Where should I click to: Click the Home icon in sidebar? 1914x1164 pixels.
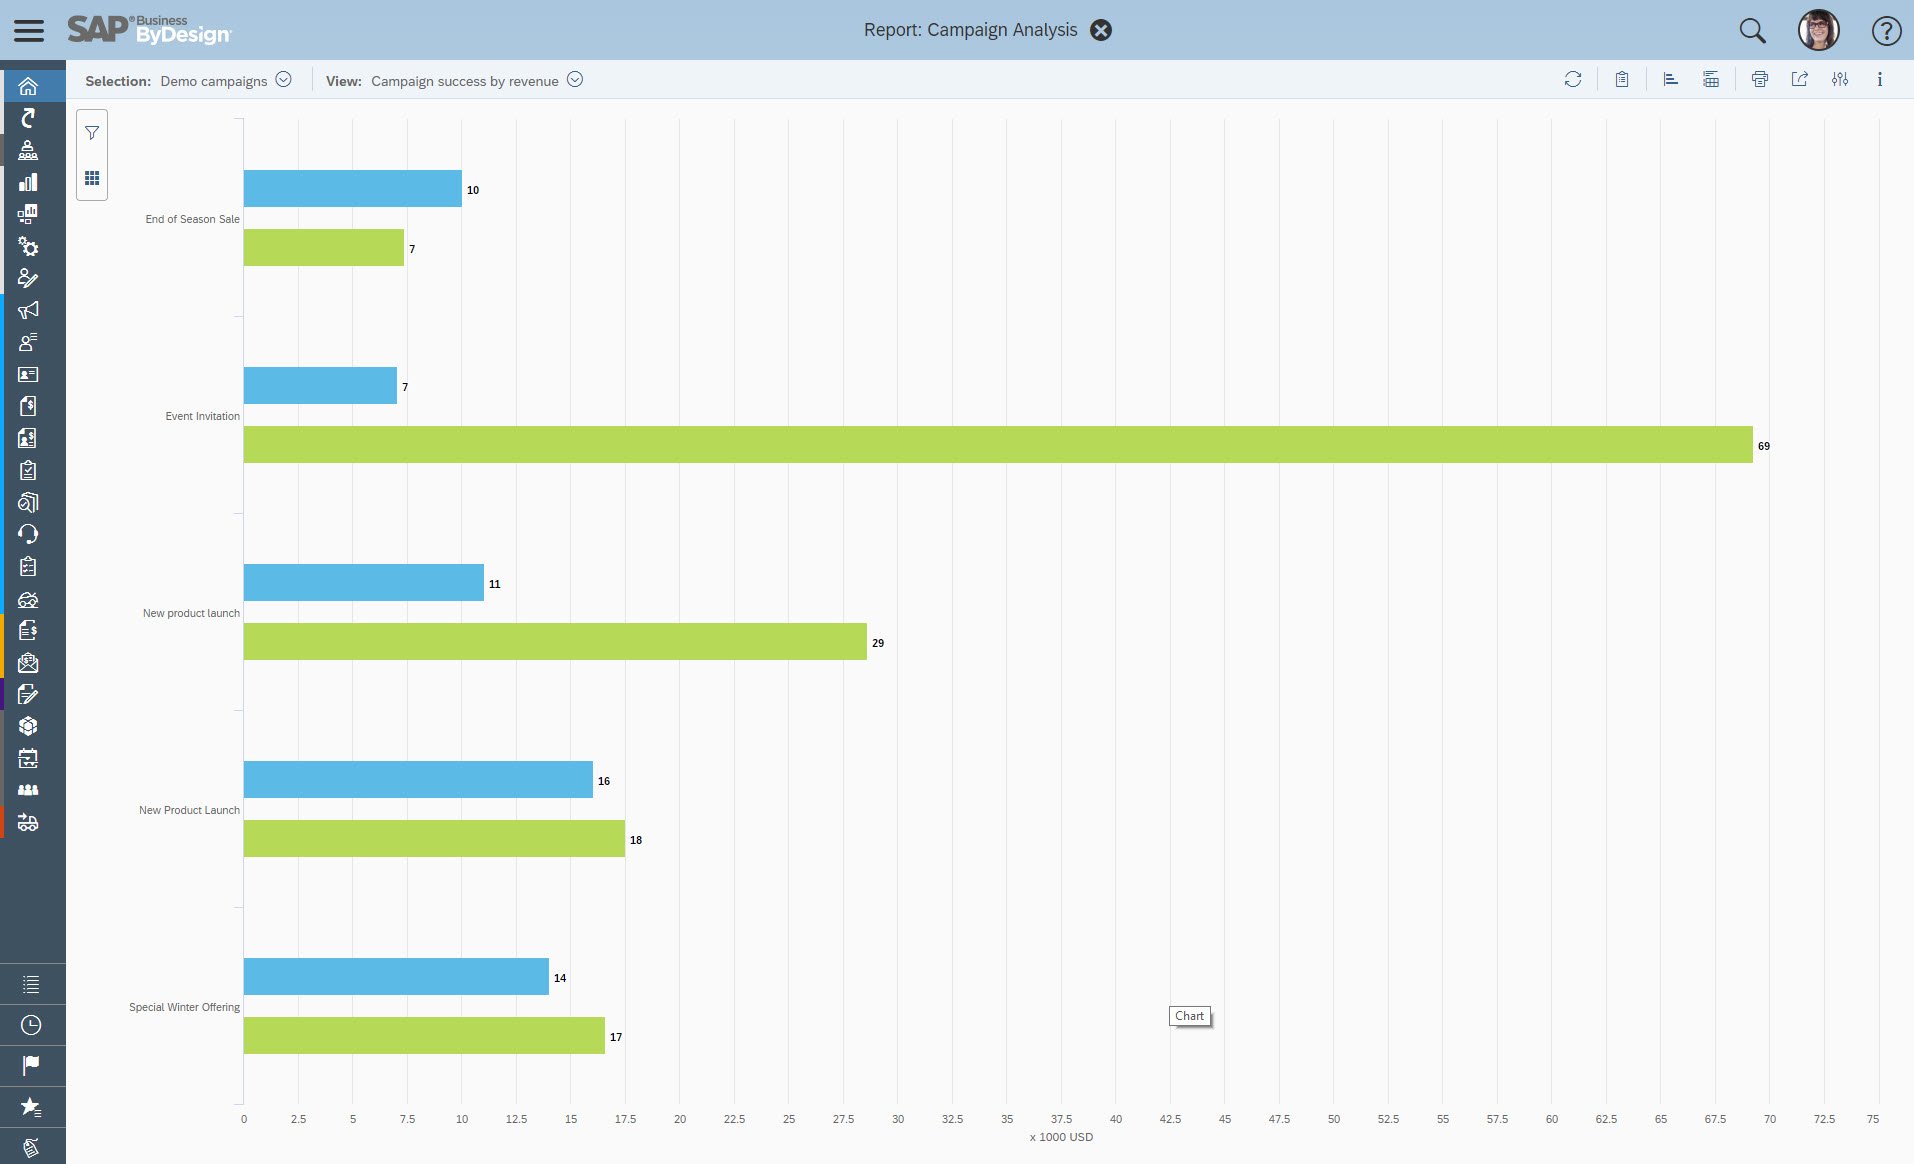click(x=28, y=86)
